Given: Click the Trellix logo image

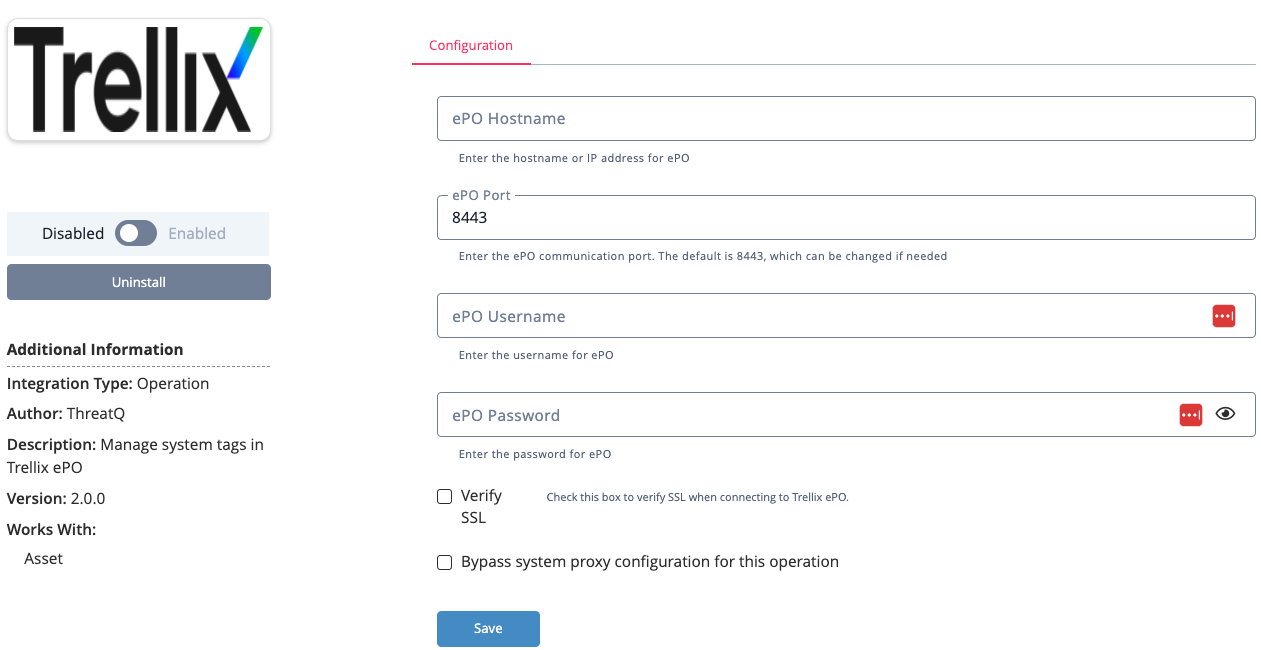Looking at the screenshot, I should click(139, 80).
